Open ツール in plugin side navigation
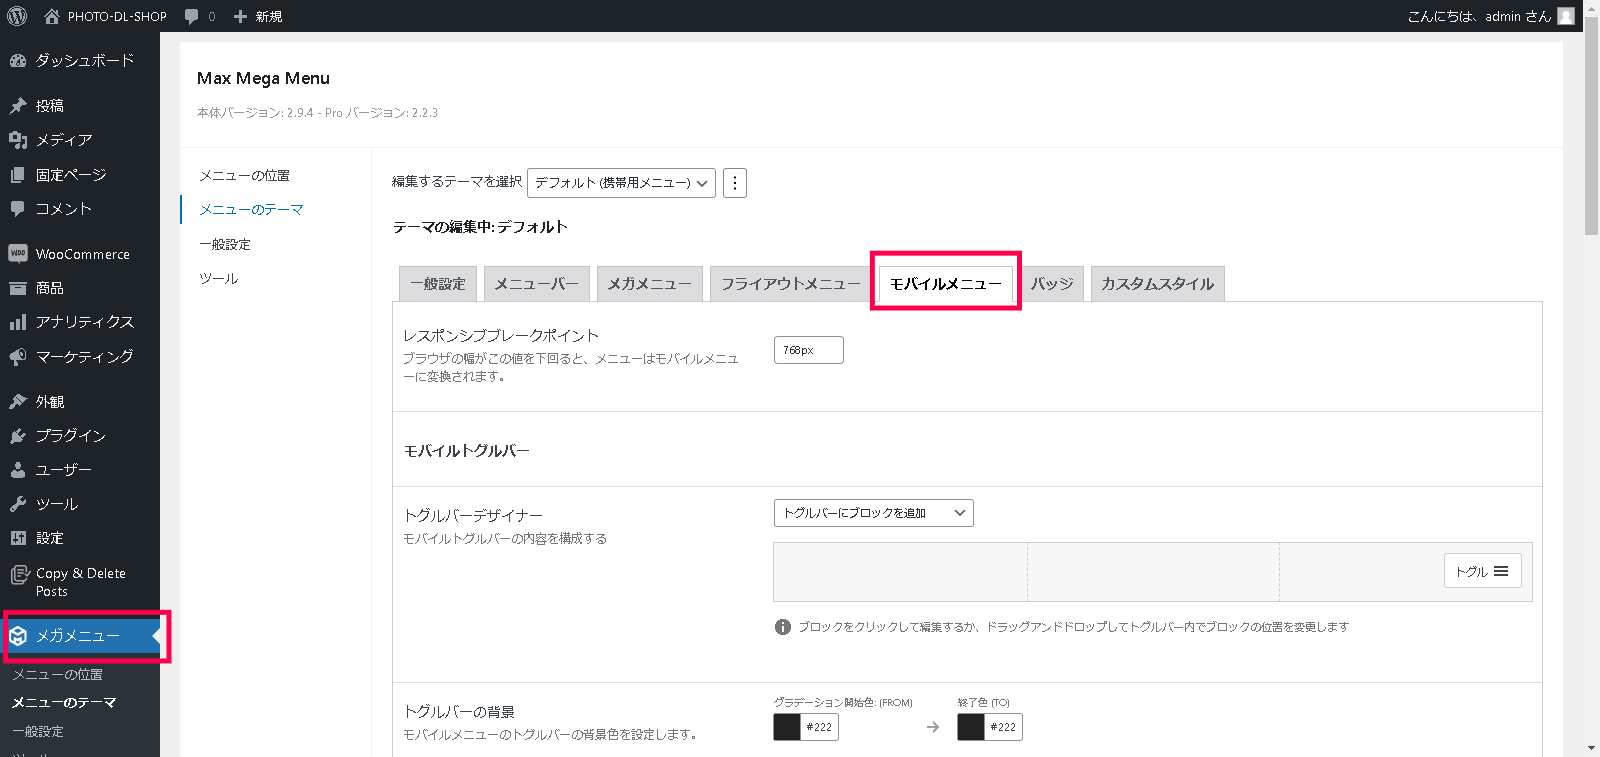The image size is (1600, 757). coord(218,279)
